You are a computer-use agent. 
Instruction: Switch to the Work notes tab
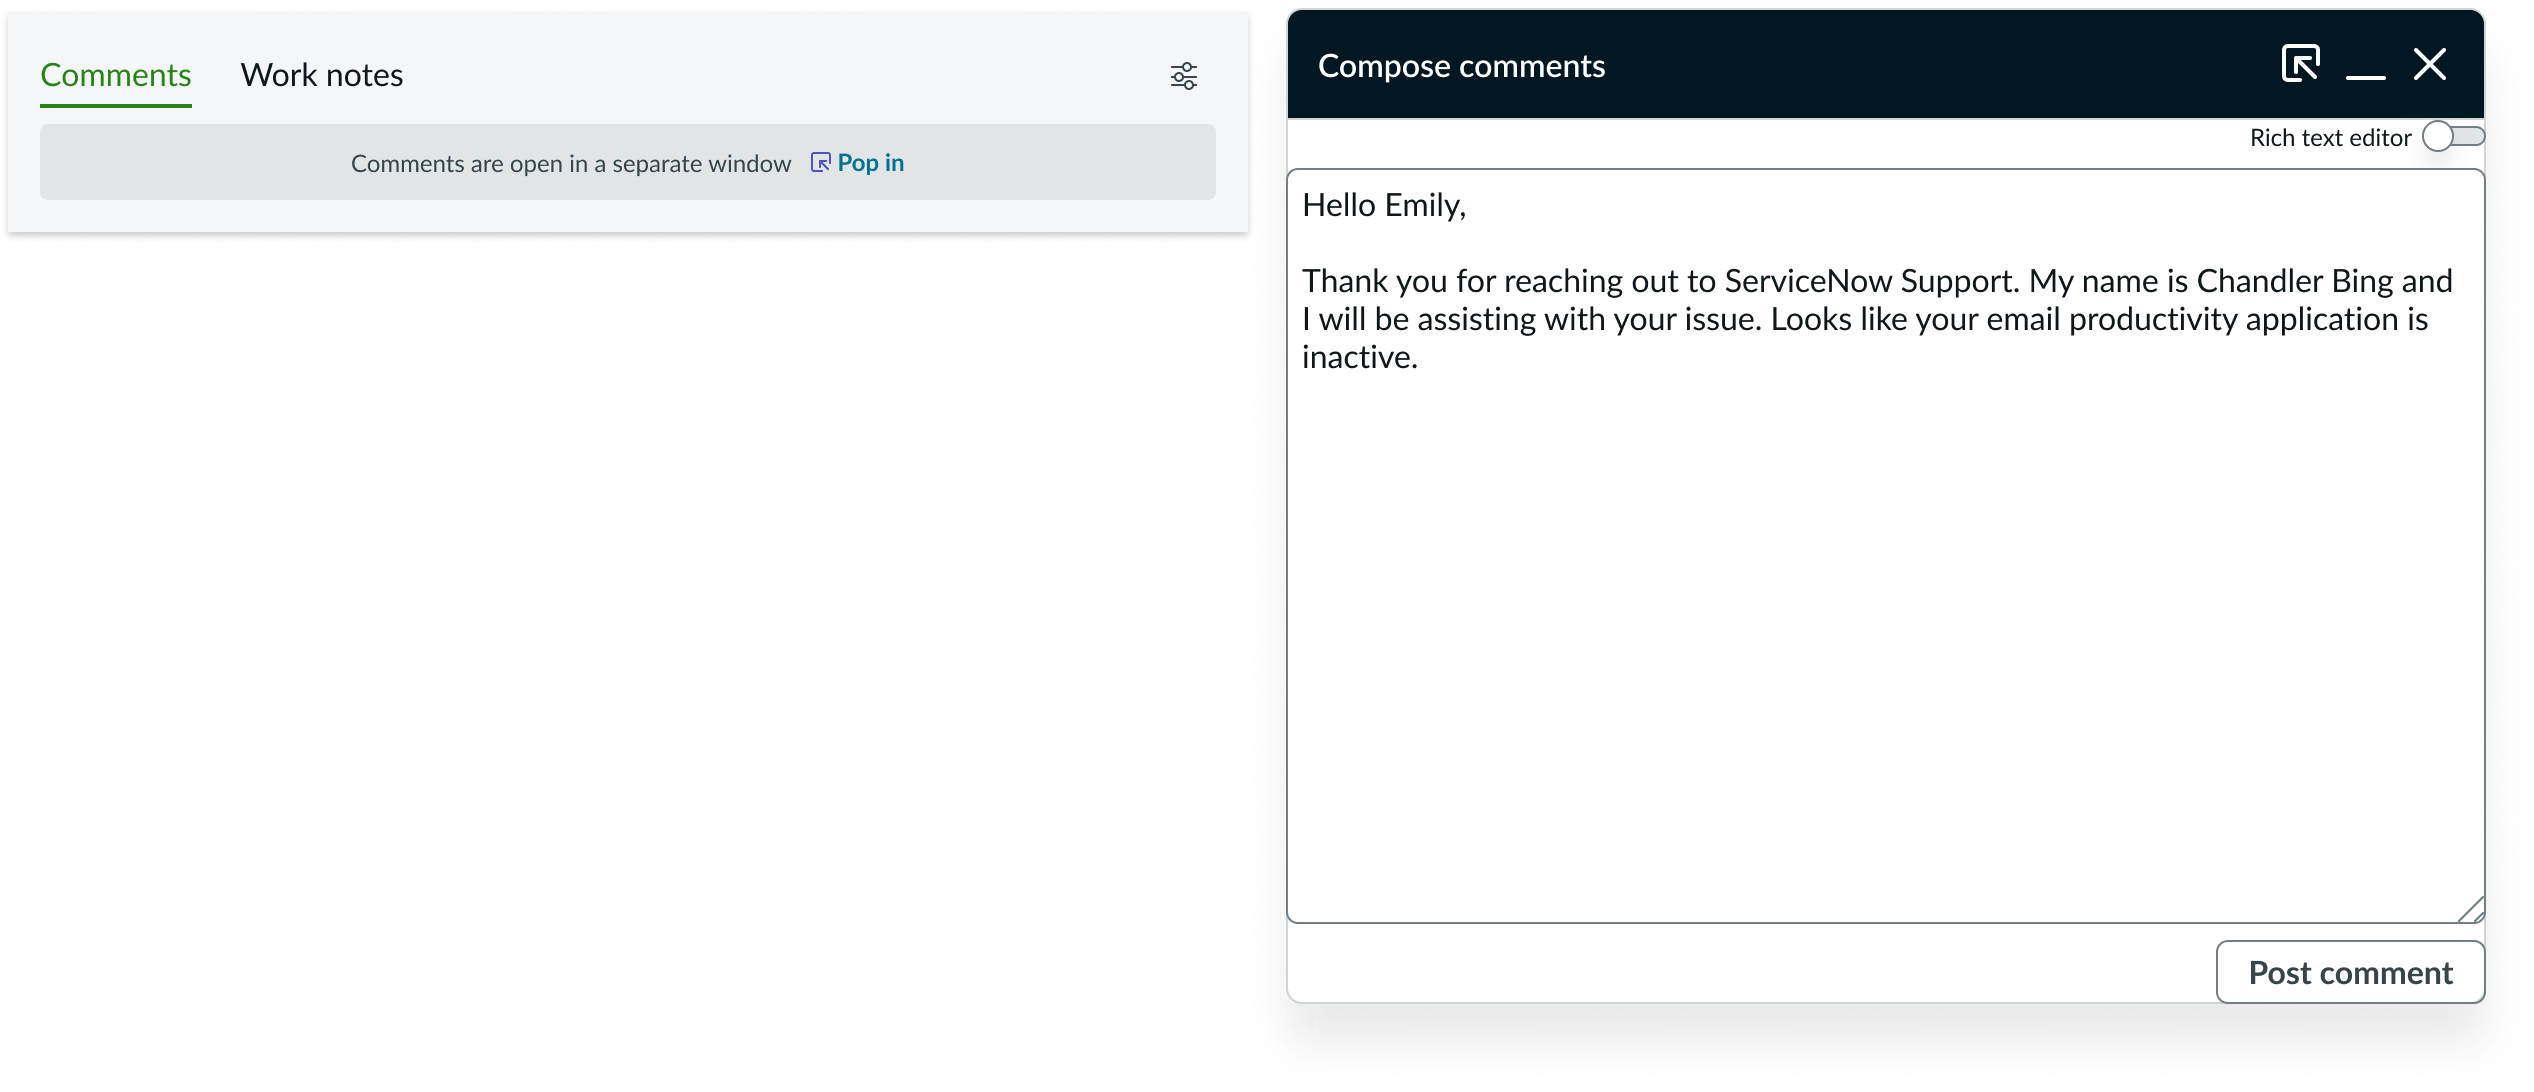[x=321, y=74]
